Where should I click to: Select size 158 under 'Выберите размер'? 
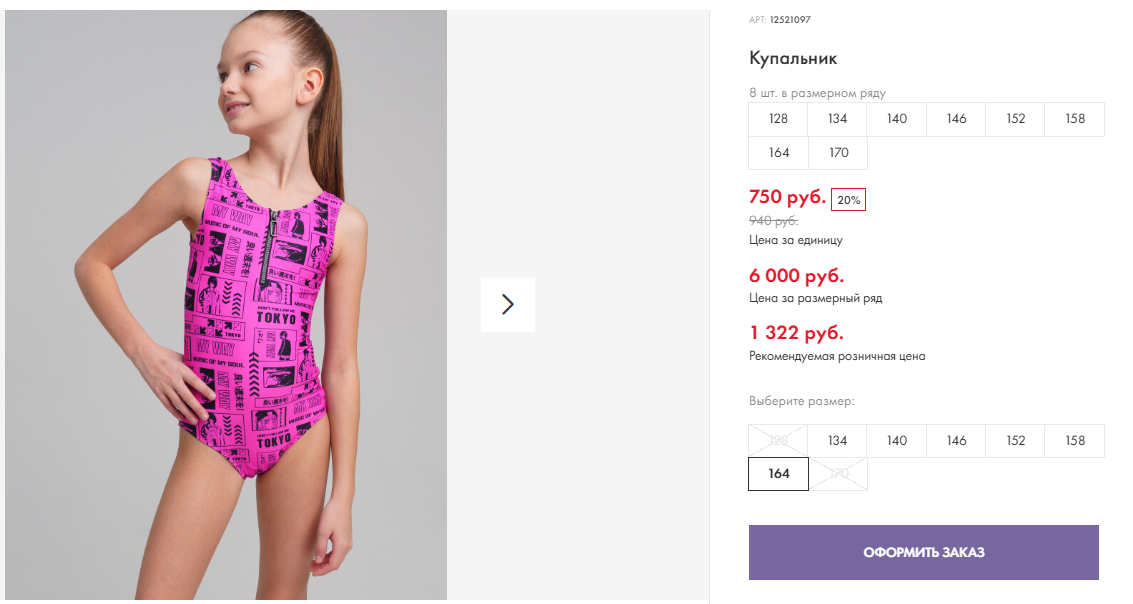coord(1075,441)
